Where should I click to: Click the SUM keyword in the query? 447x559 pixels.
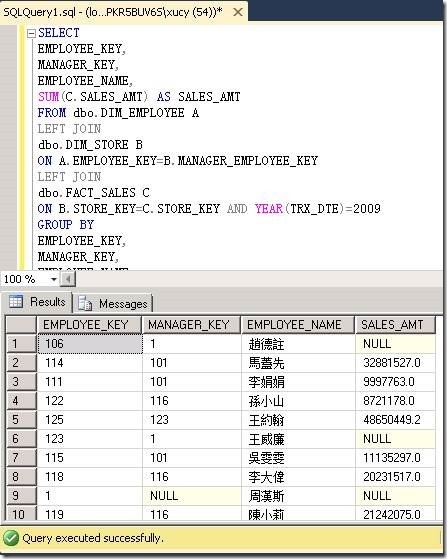[x=48, y=97]
